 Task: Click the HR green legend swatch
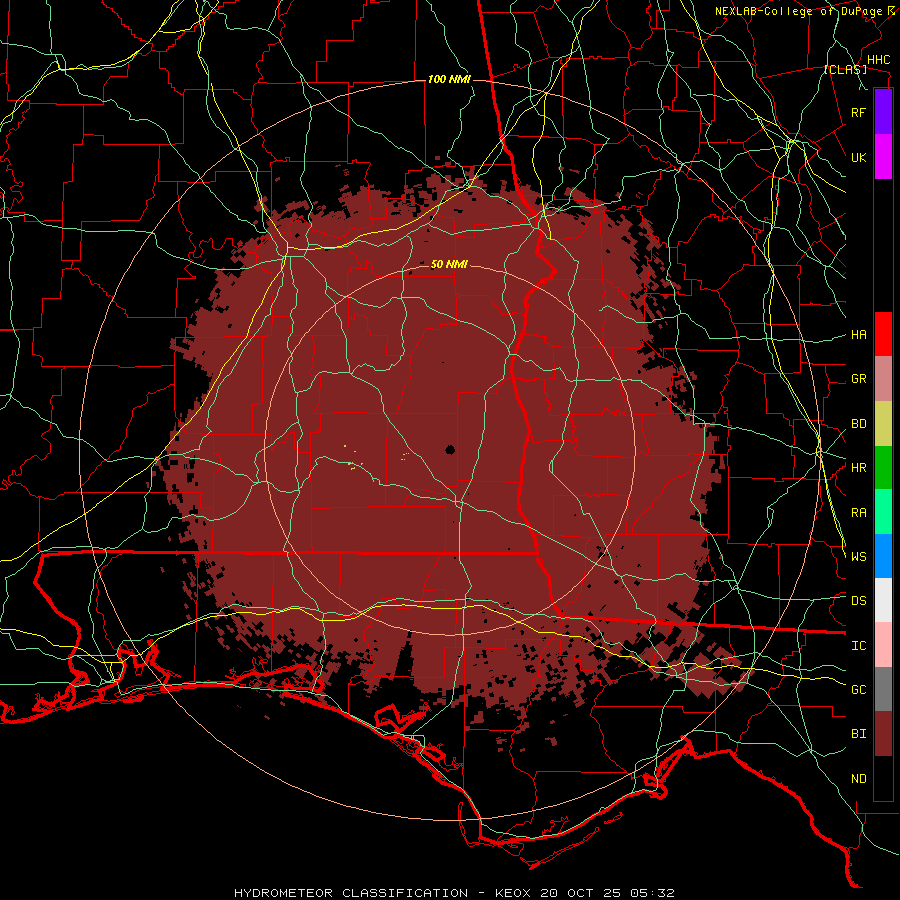coord(883,467)
